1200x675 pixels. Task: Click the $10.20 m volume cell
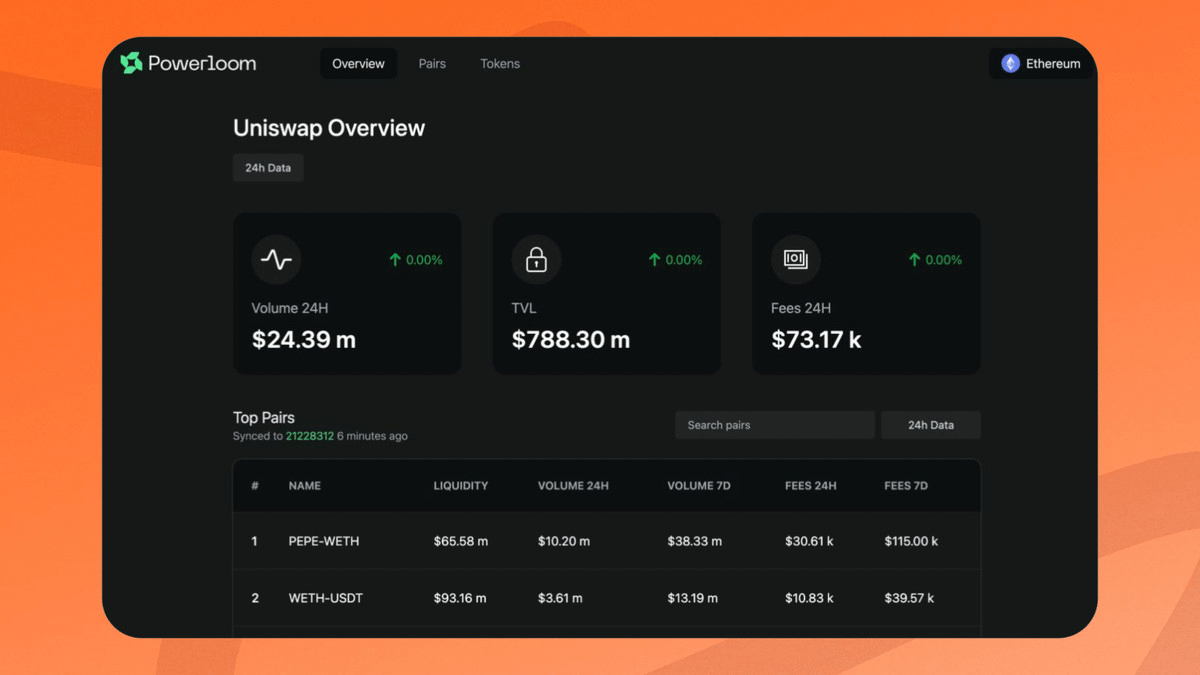pos(564,541)
